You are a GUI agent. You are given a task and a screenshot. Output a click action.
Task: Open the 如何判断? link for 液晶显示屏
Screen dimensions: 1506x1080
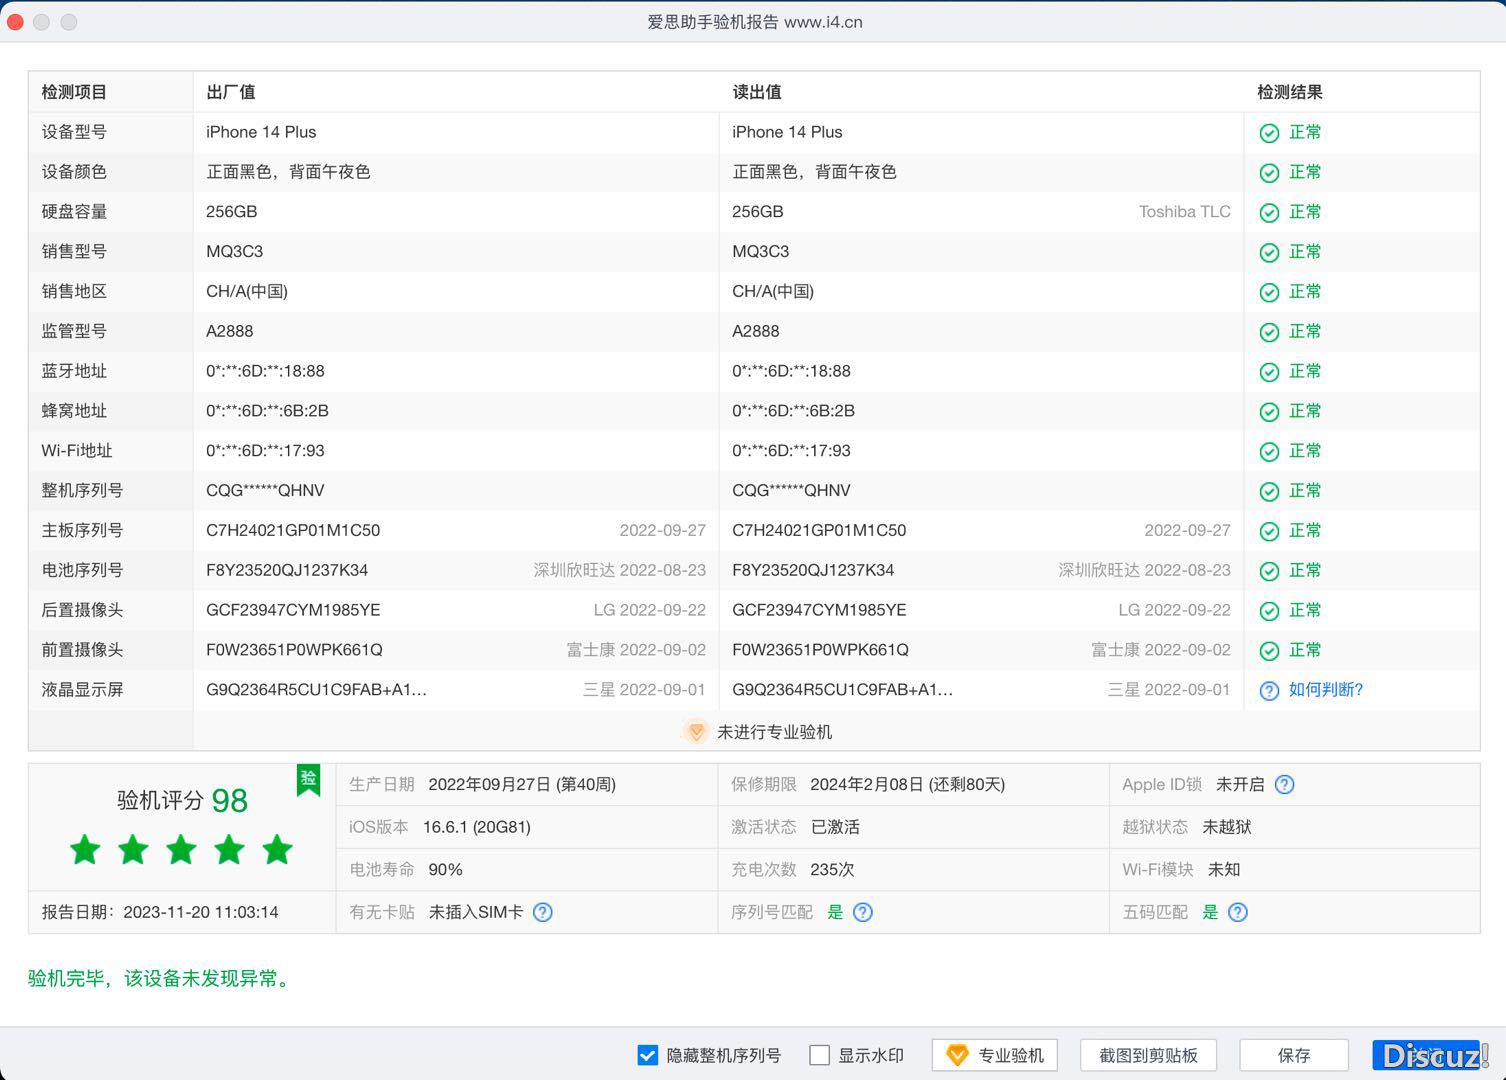[x=1326, y=690]
